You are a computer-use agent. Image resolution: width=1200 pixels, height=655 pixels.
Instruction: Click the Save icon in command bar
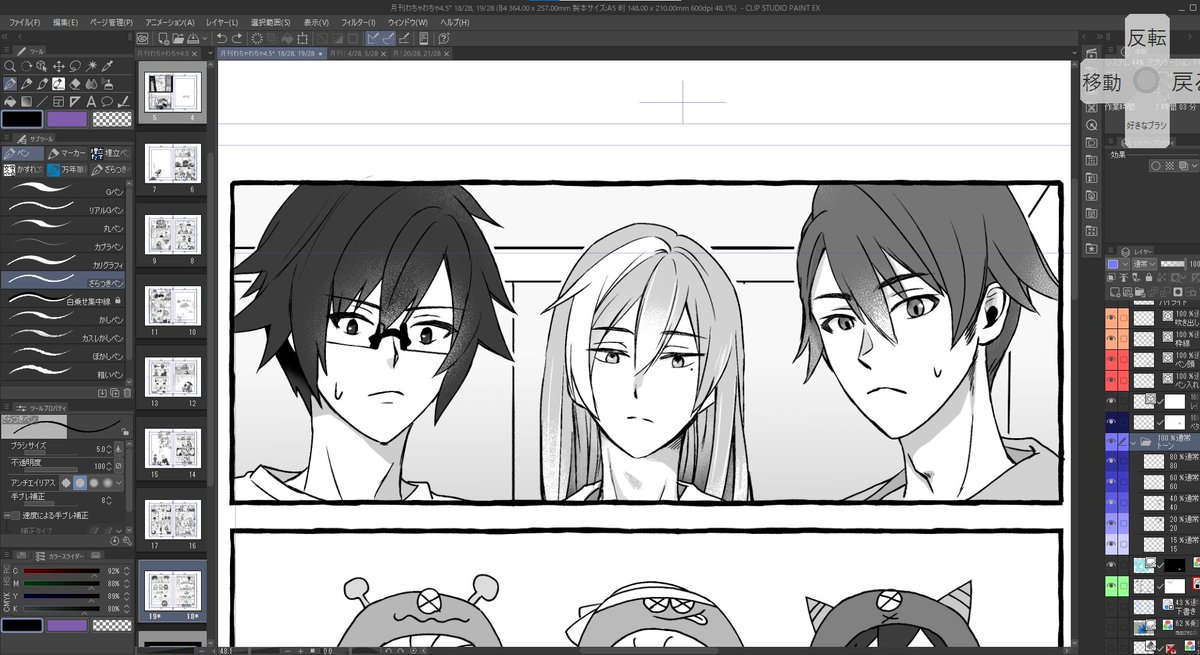tap(191, 38)
